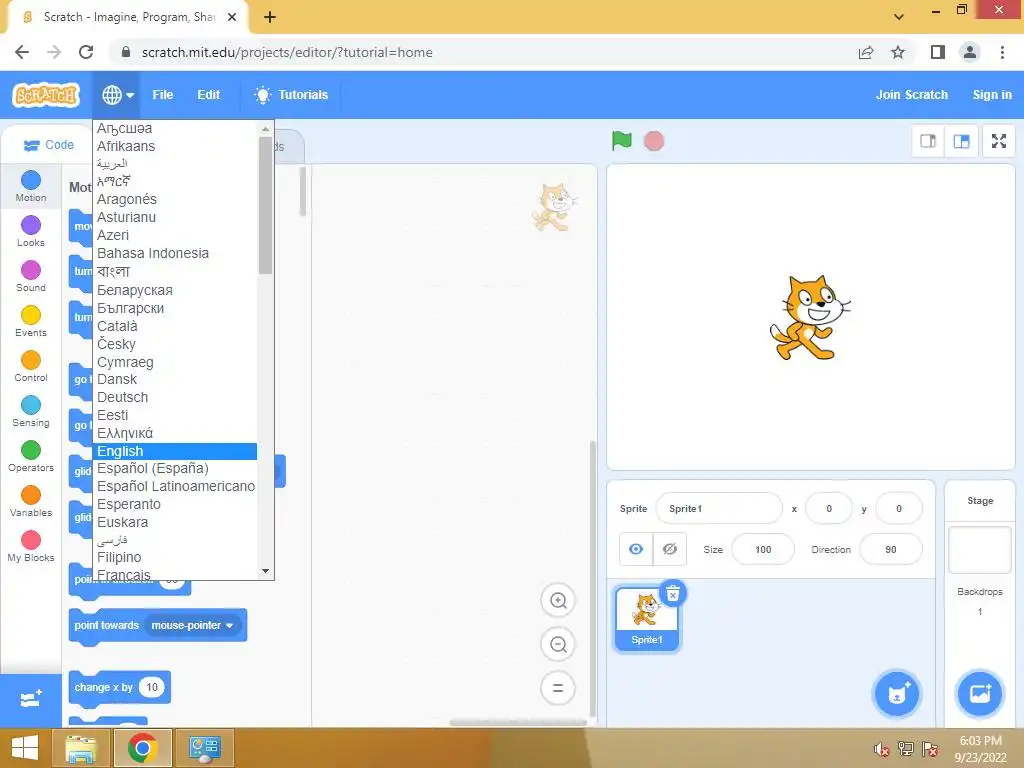Select the Variables block category
1024x768 pixels.
(31, 502)
